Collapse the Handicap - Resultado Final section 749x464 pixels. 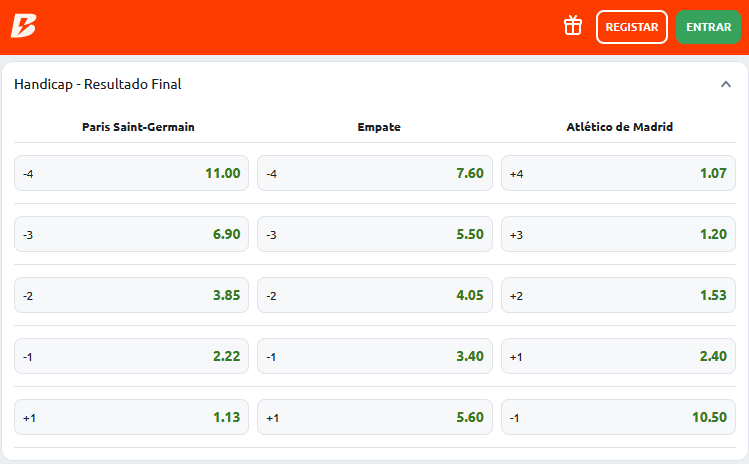coord(726,85)
